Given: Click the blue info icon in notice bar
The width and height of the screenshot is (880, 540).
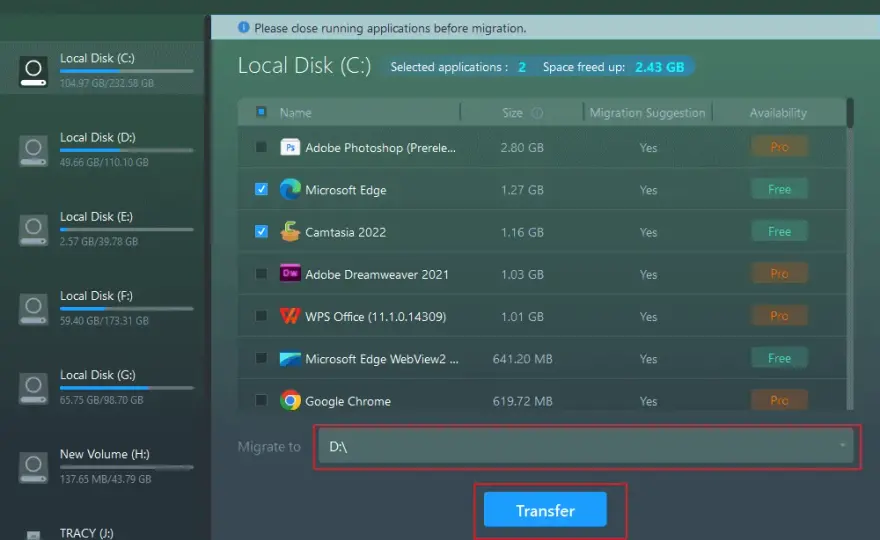Looking at the screenshot, I should point(243,27).
